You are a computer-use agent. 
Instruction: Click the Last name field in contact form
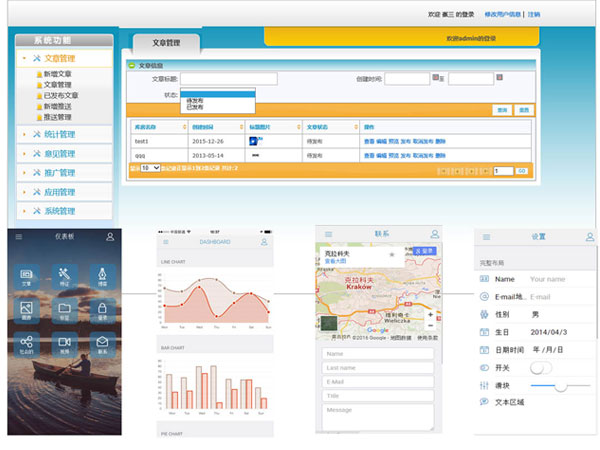[x=378, y=367]
